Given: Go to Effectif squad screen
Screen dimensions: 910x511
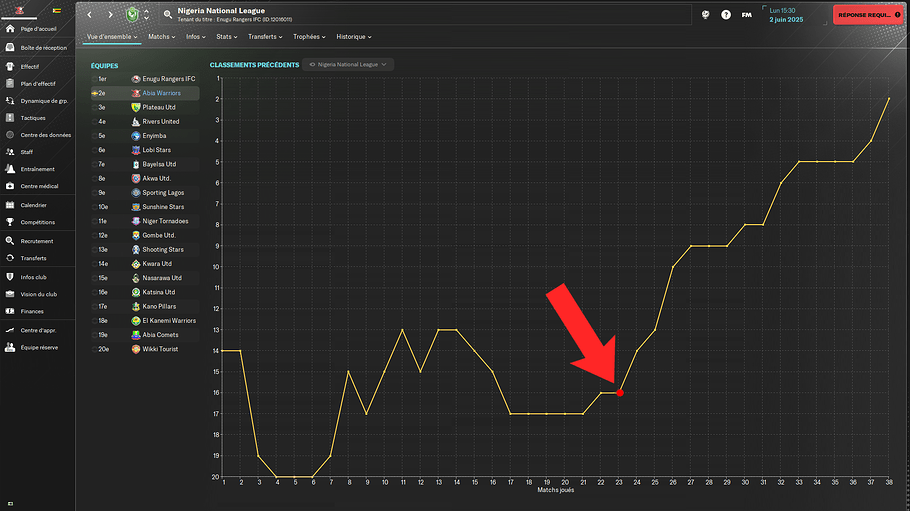Looking at the screenshot, I should click(x=30, y=66).
